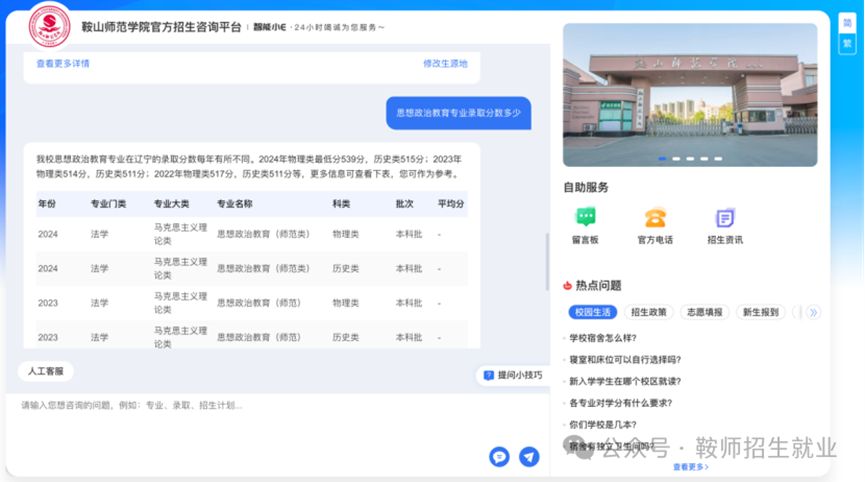Switch to traditional Chinese with 繁 button

[847, 43]
